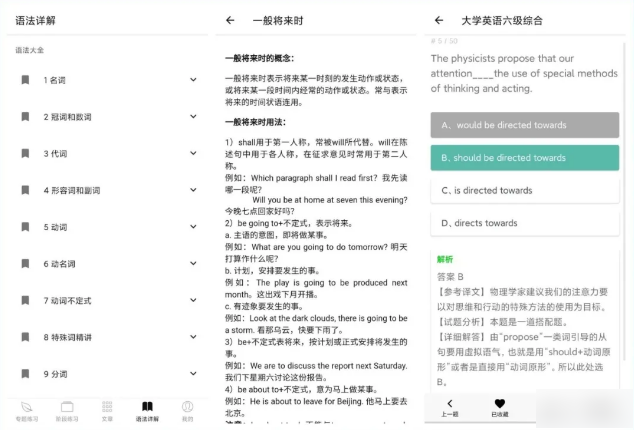Expand the 9 分词 chevron
This screenshot has height=430, width=634.
(x=193, y=374)
